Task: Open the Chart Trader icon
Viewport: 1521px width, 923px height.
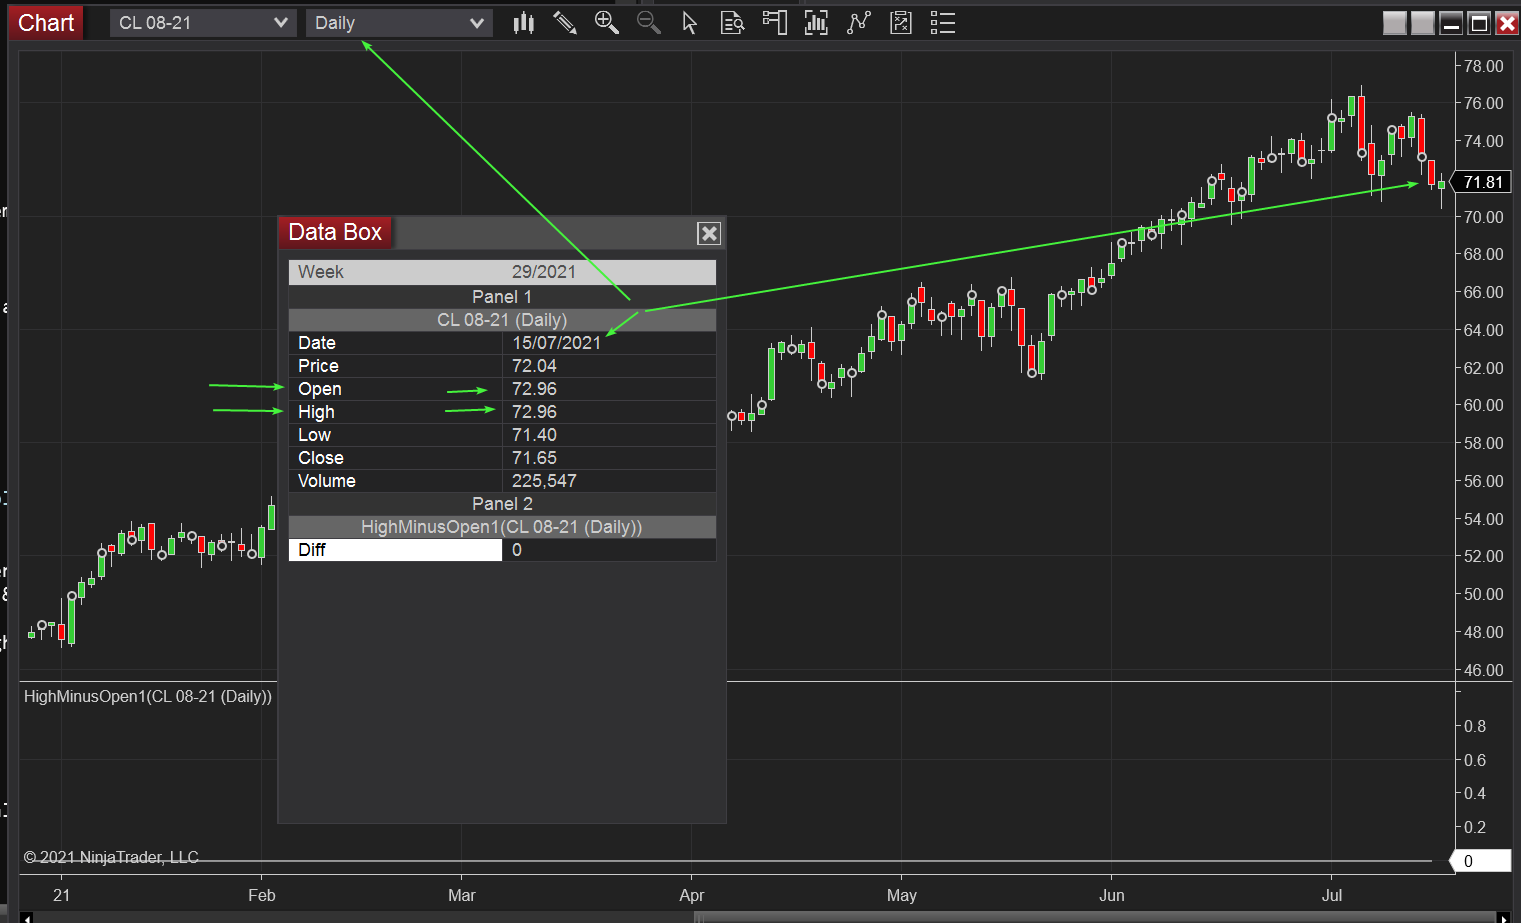Action: [x=774, y=23]
